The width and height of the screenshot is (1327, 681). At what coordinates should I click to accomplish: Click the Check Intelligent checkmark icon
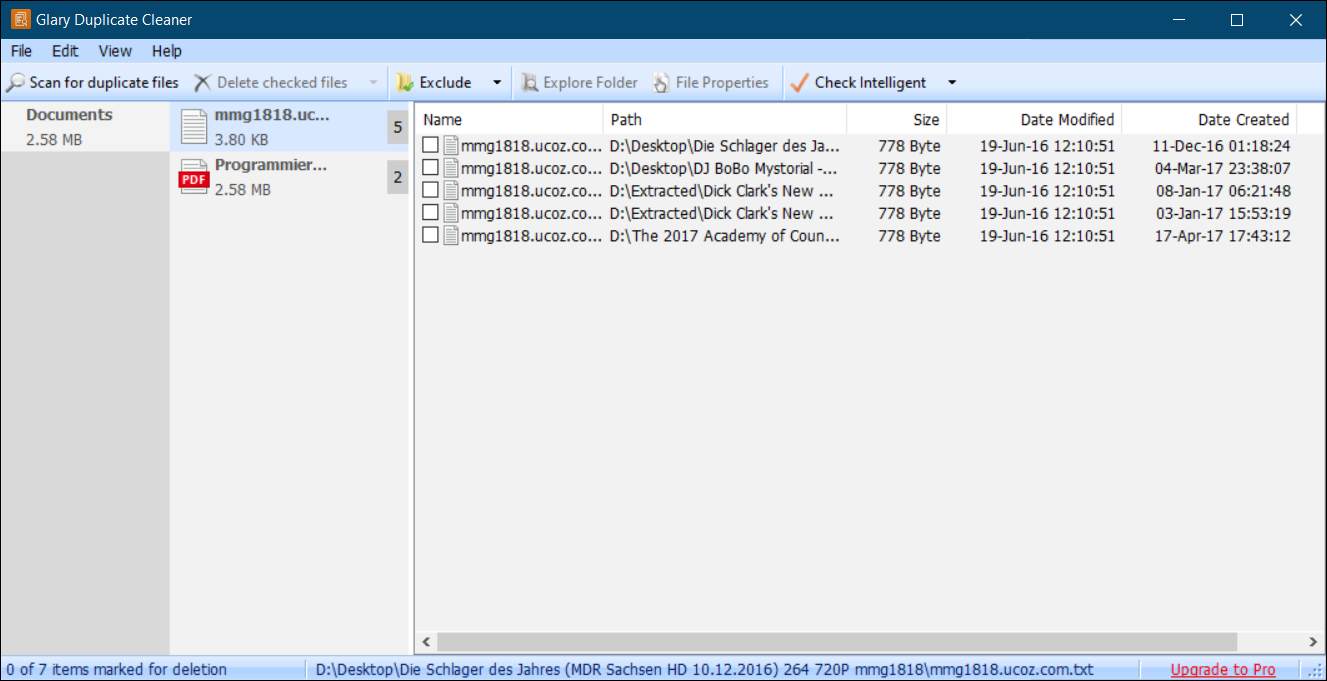[798, 83]
